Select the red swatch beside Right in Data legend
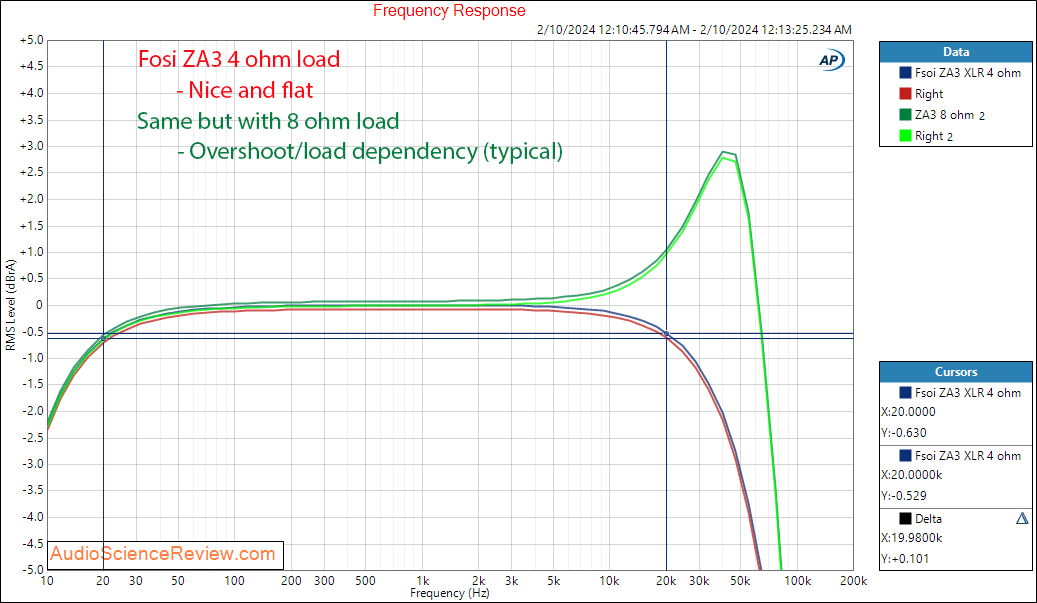Screen dimensions: 1037x603 point(905,94)
